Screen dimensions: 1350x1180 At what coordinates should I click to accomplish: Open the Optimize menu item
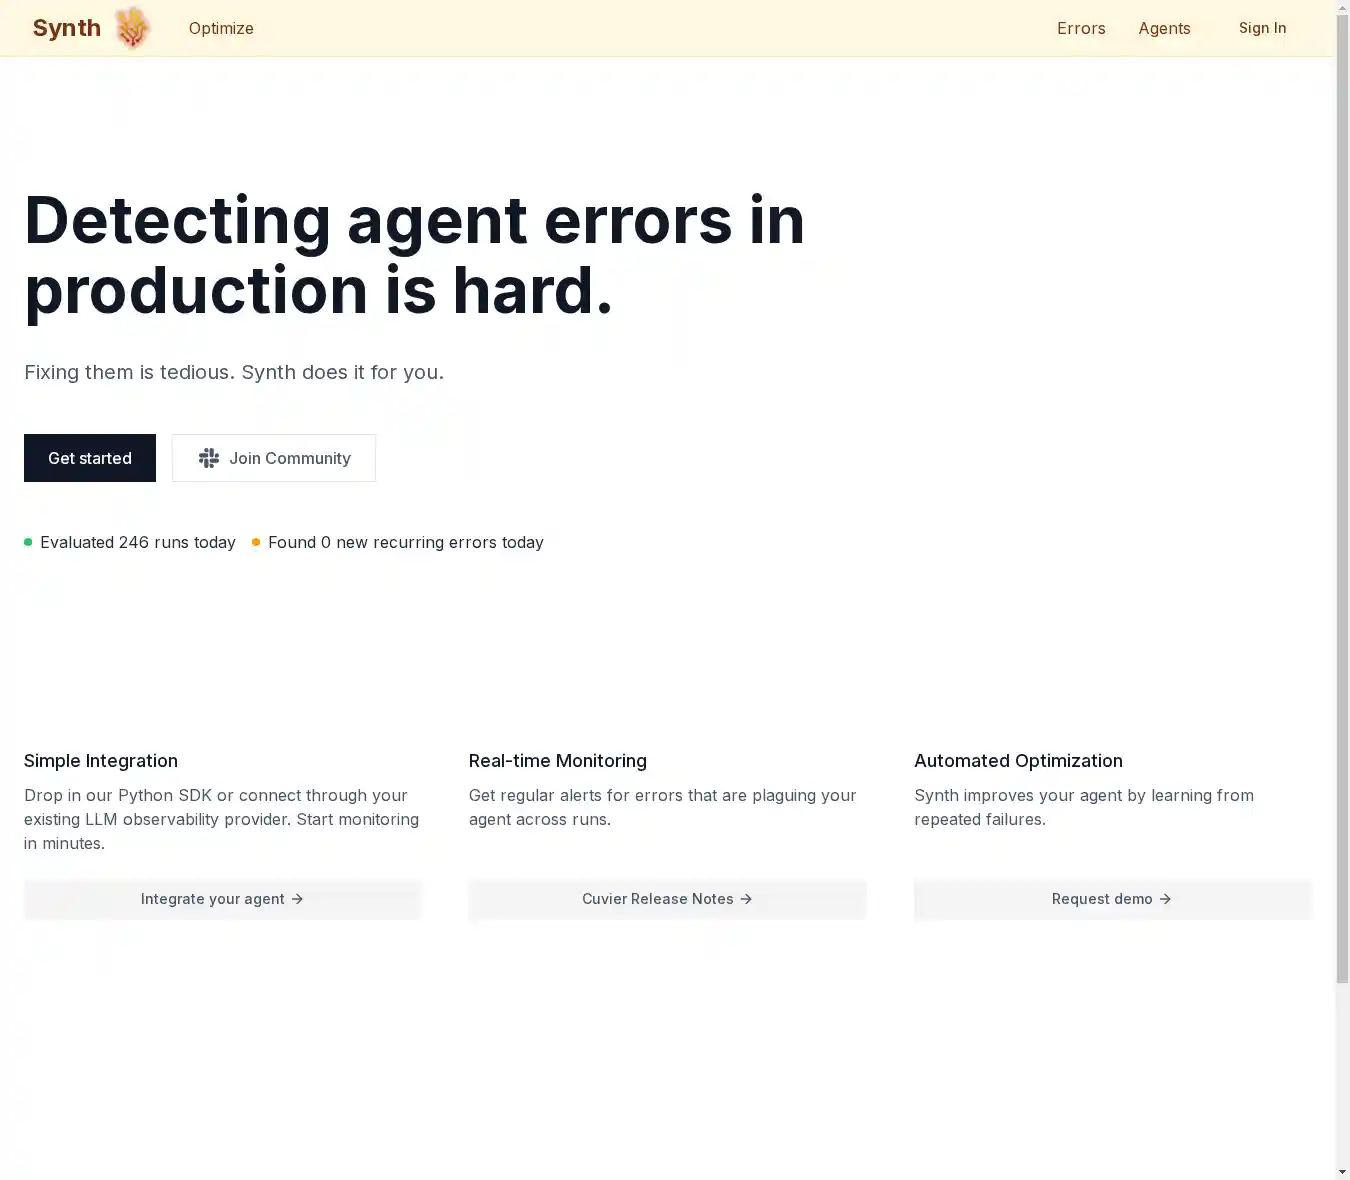click(x=221, y=28)
